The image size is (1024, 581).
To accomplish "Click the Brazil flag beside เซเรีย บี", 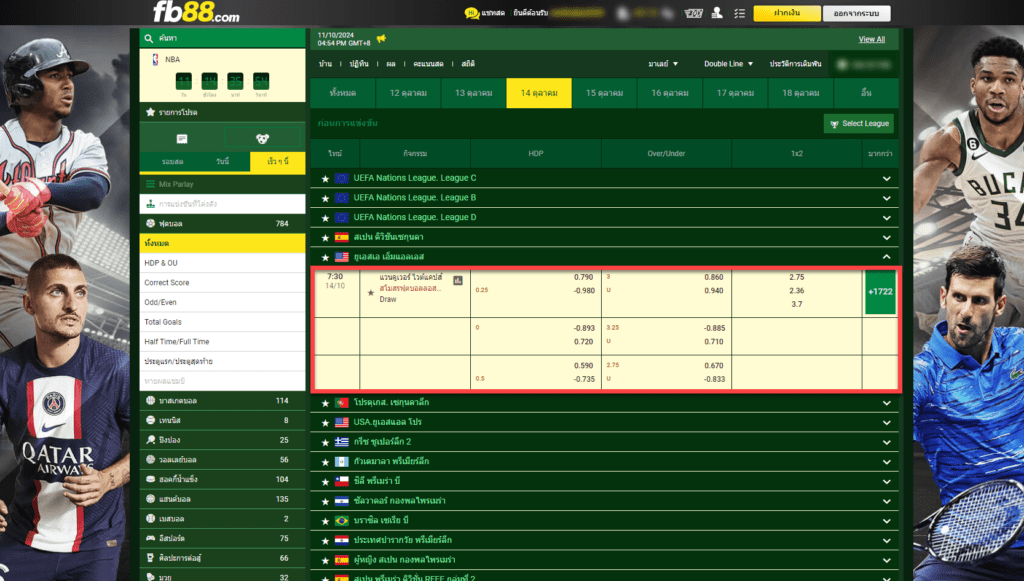I will 342,520.
